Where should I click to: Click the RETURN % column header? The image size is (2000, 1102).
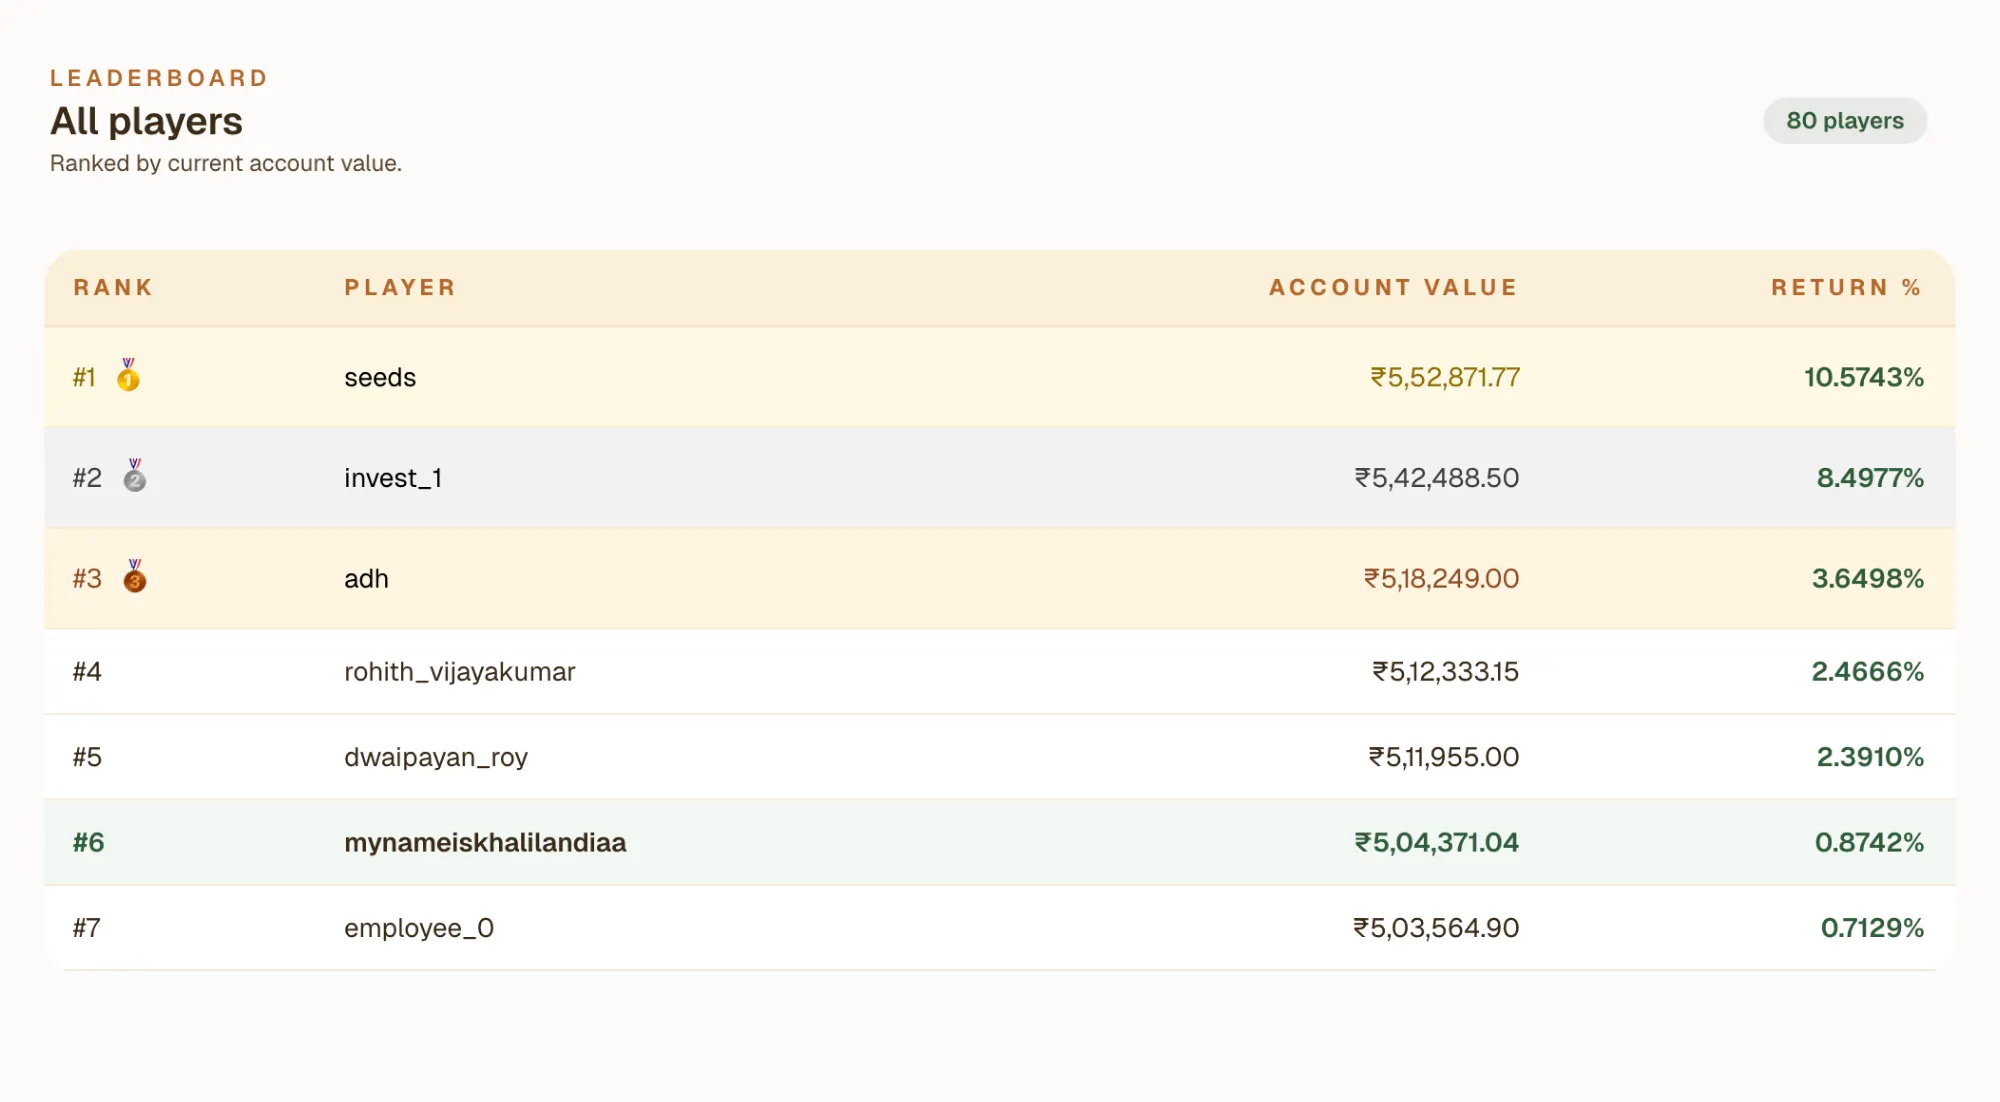click(x=1846, y=288)
